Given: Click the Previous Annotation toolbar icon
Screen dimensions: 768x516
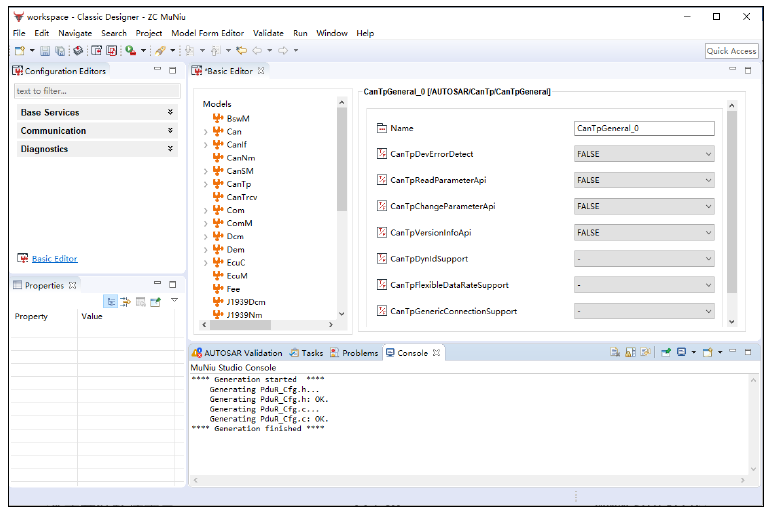Looking at the screenshot, I should [216, 50].
